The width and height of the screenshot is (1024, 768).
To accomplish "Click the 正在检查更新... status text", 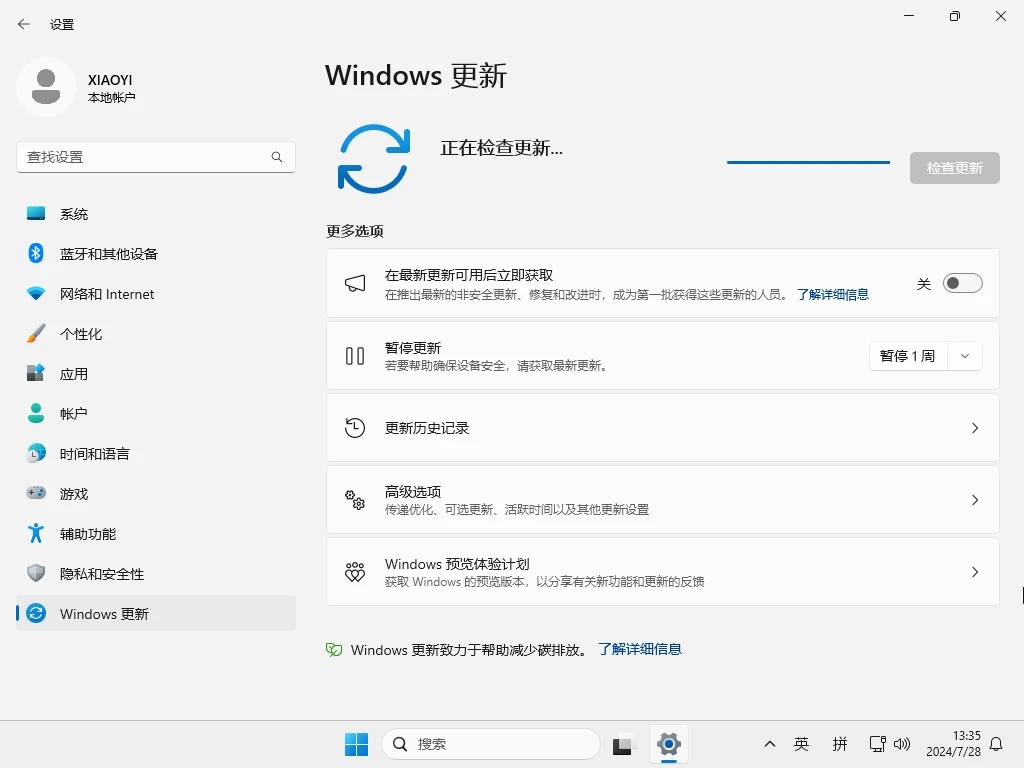I will pos(501,148).
